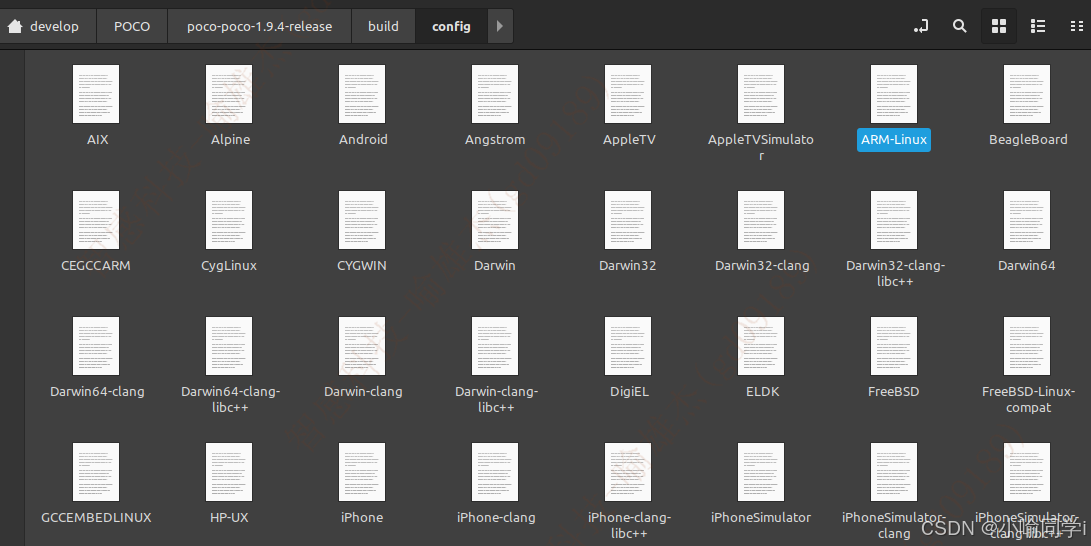Click the ELDK file name label
Image resolution: width=1091 pixels, height=546 pixels.
763,392
